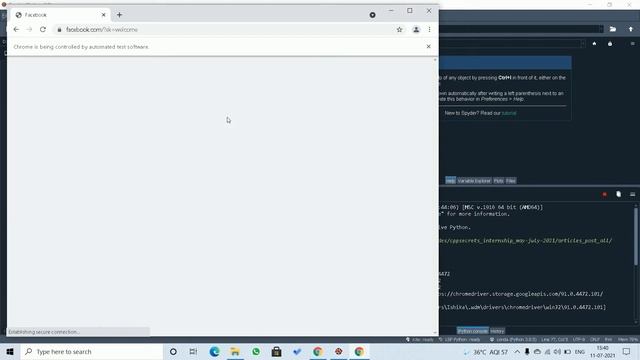Dismiss the automated test software notice

(428, 47)
